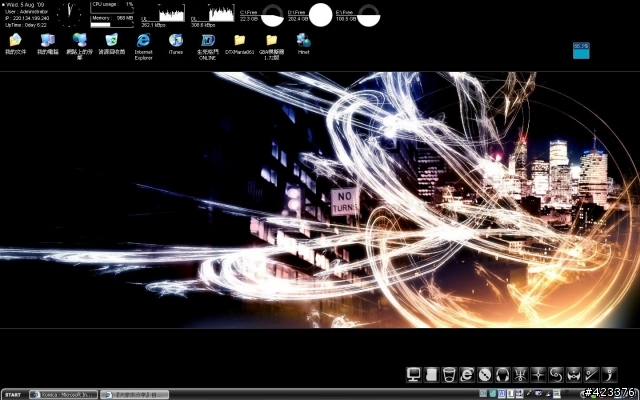Click the monitor icon in the dock
640x400 pixels.
click(413, 374)
